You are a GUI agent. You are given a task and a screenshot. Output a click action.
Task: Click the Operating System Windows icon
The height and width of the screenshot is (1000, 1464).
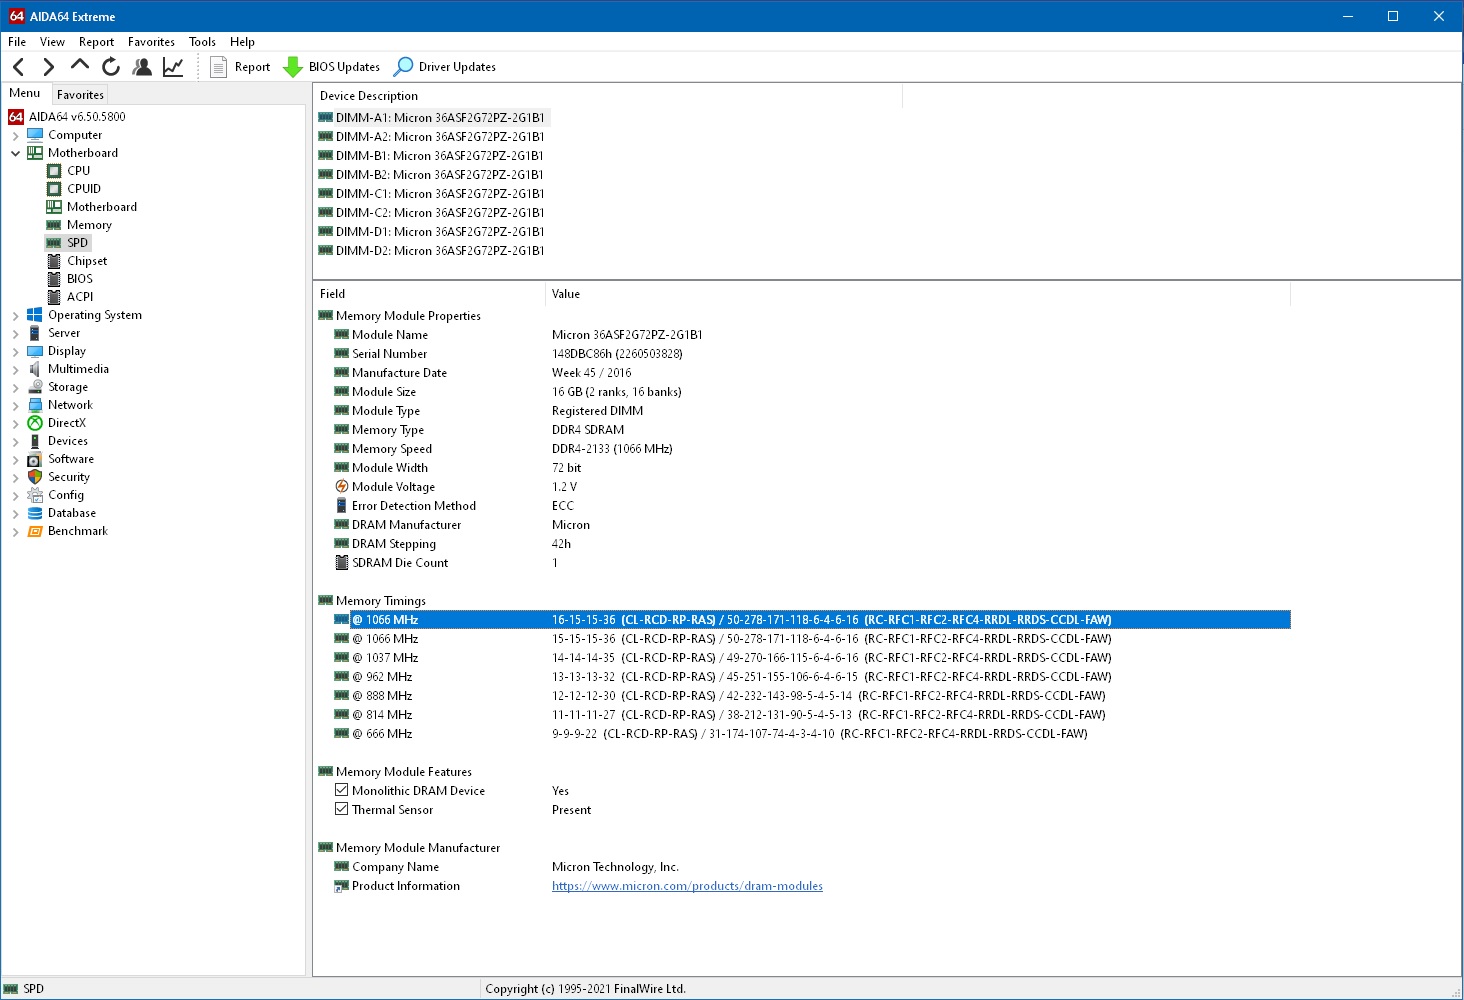(35, 315)
